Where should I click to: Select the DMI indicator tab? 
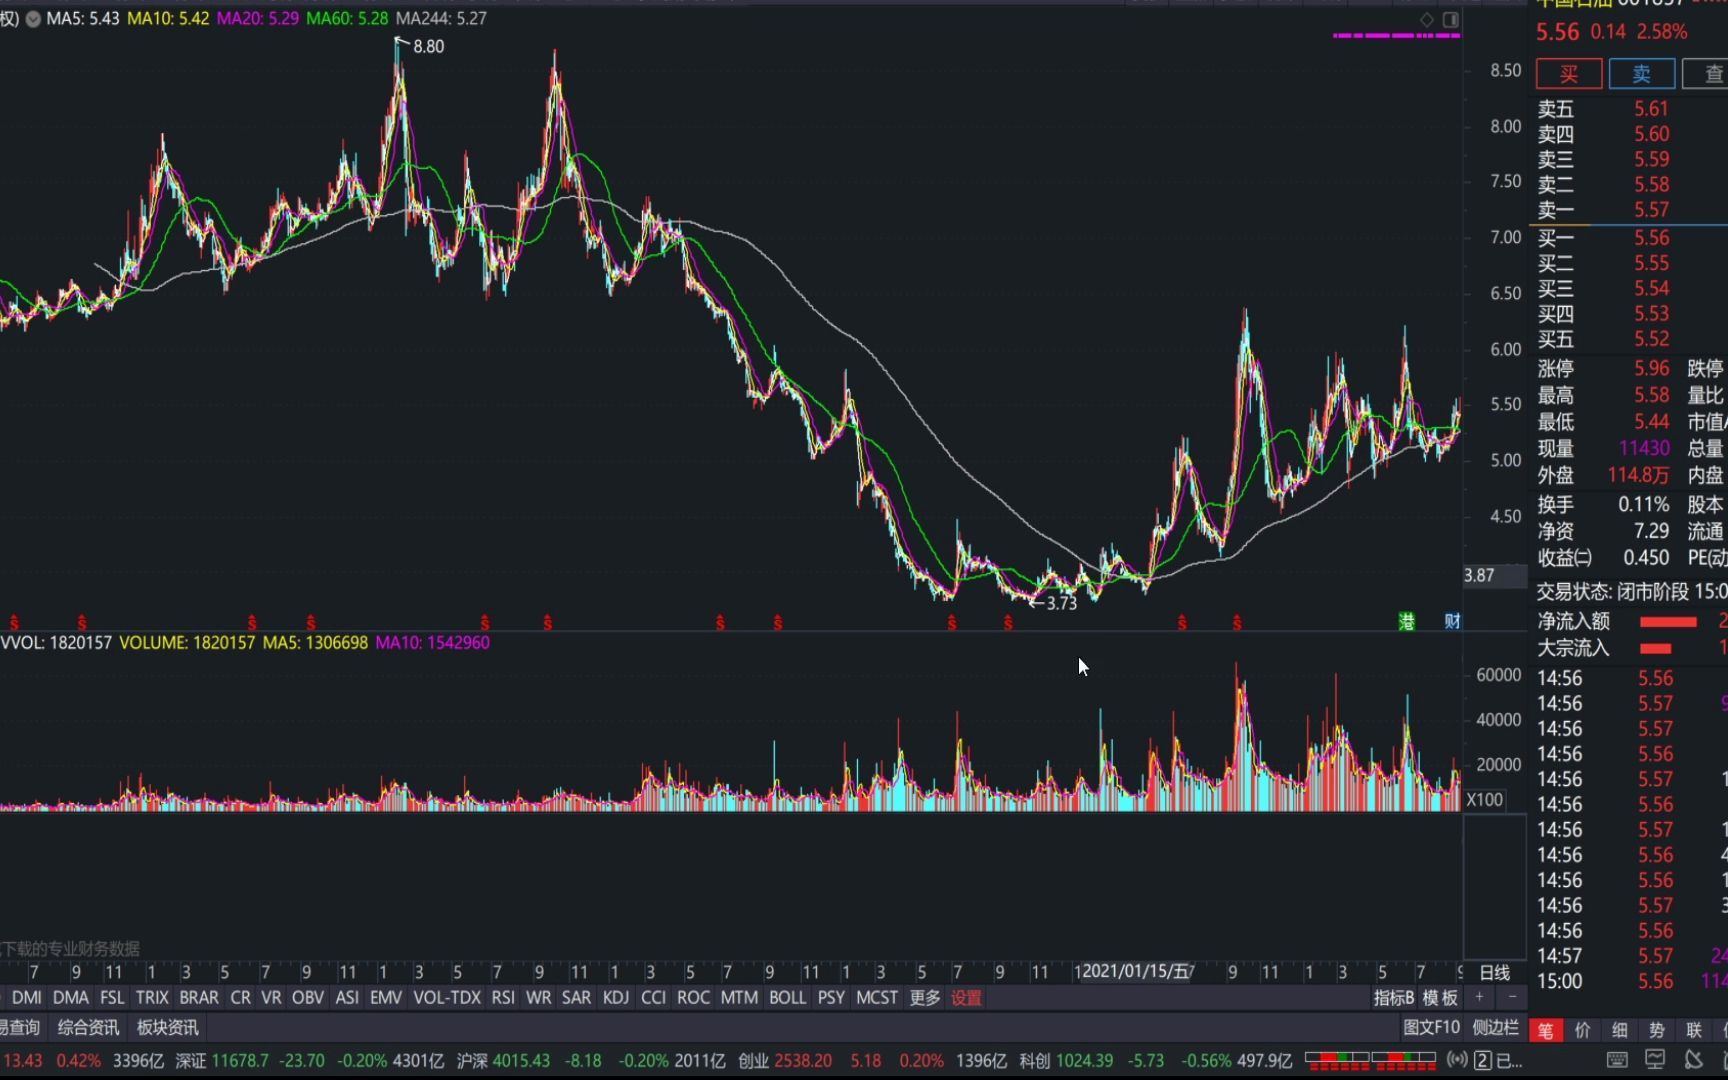click(26, 998)
